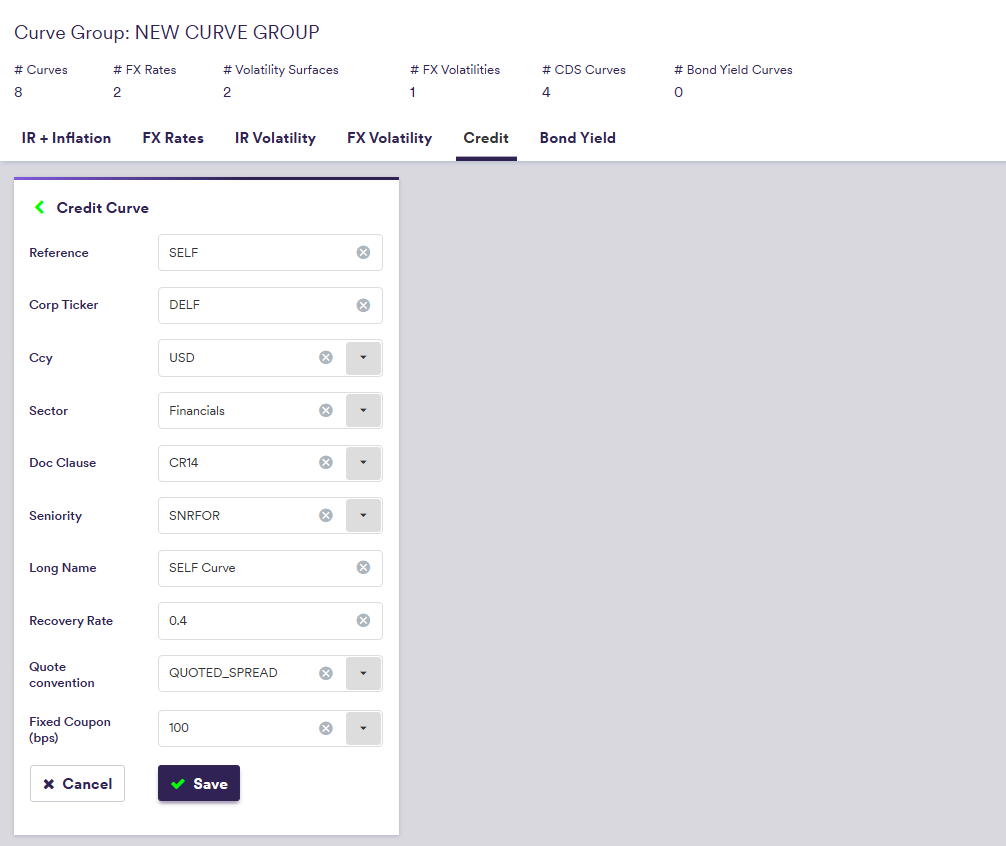The height and width of the screenshot is (846, 1006).
Task: Open the Doc Clause dropdown
Action: pyautogui.click(x=363, y=463)
